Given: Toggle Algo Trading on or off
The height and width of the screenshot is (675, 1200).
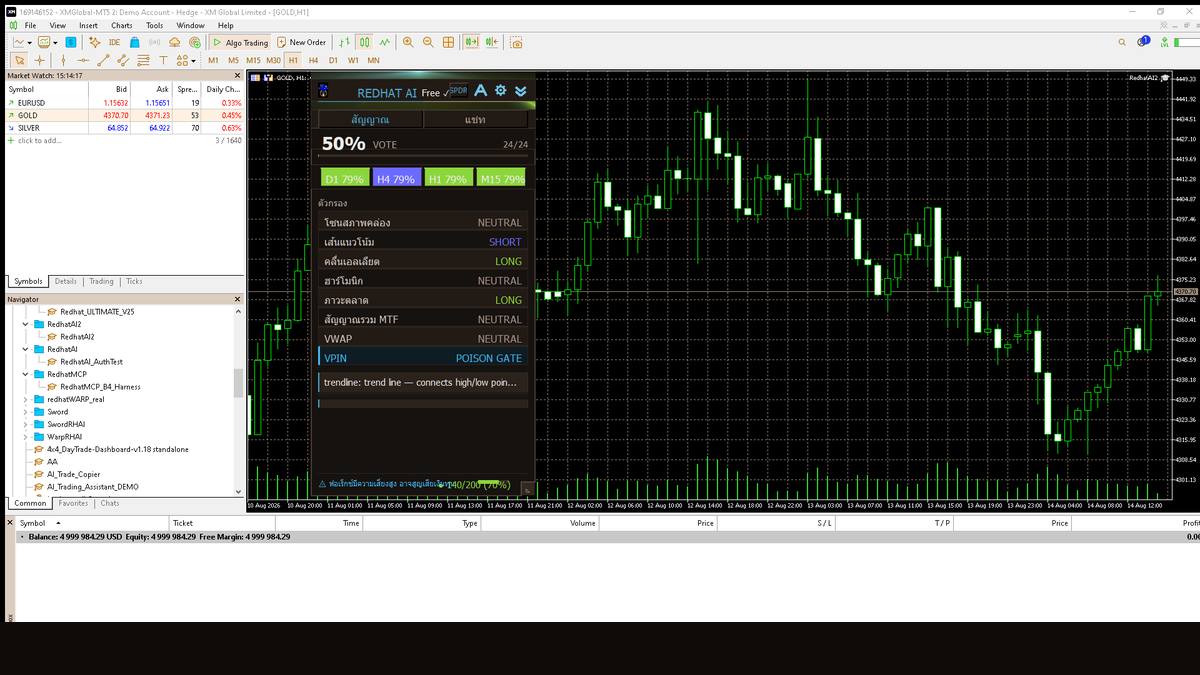Looking at the screenshot, I should [x=240, y=42].
